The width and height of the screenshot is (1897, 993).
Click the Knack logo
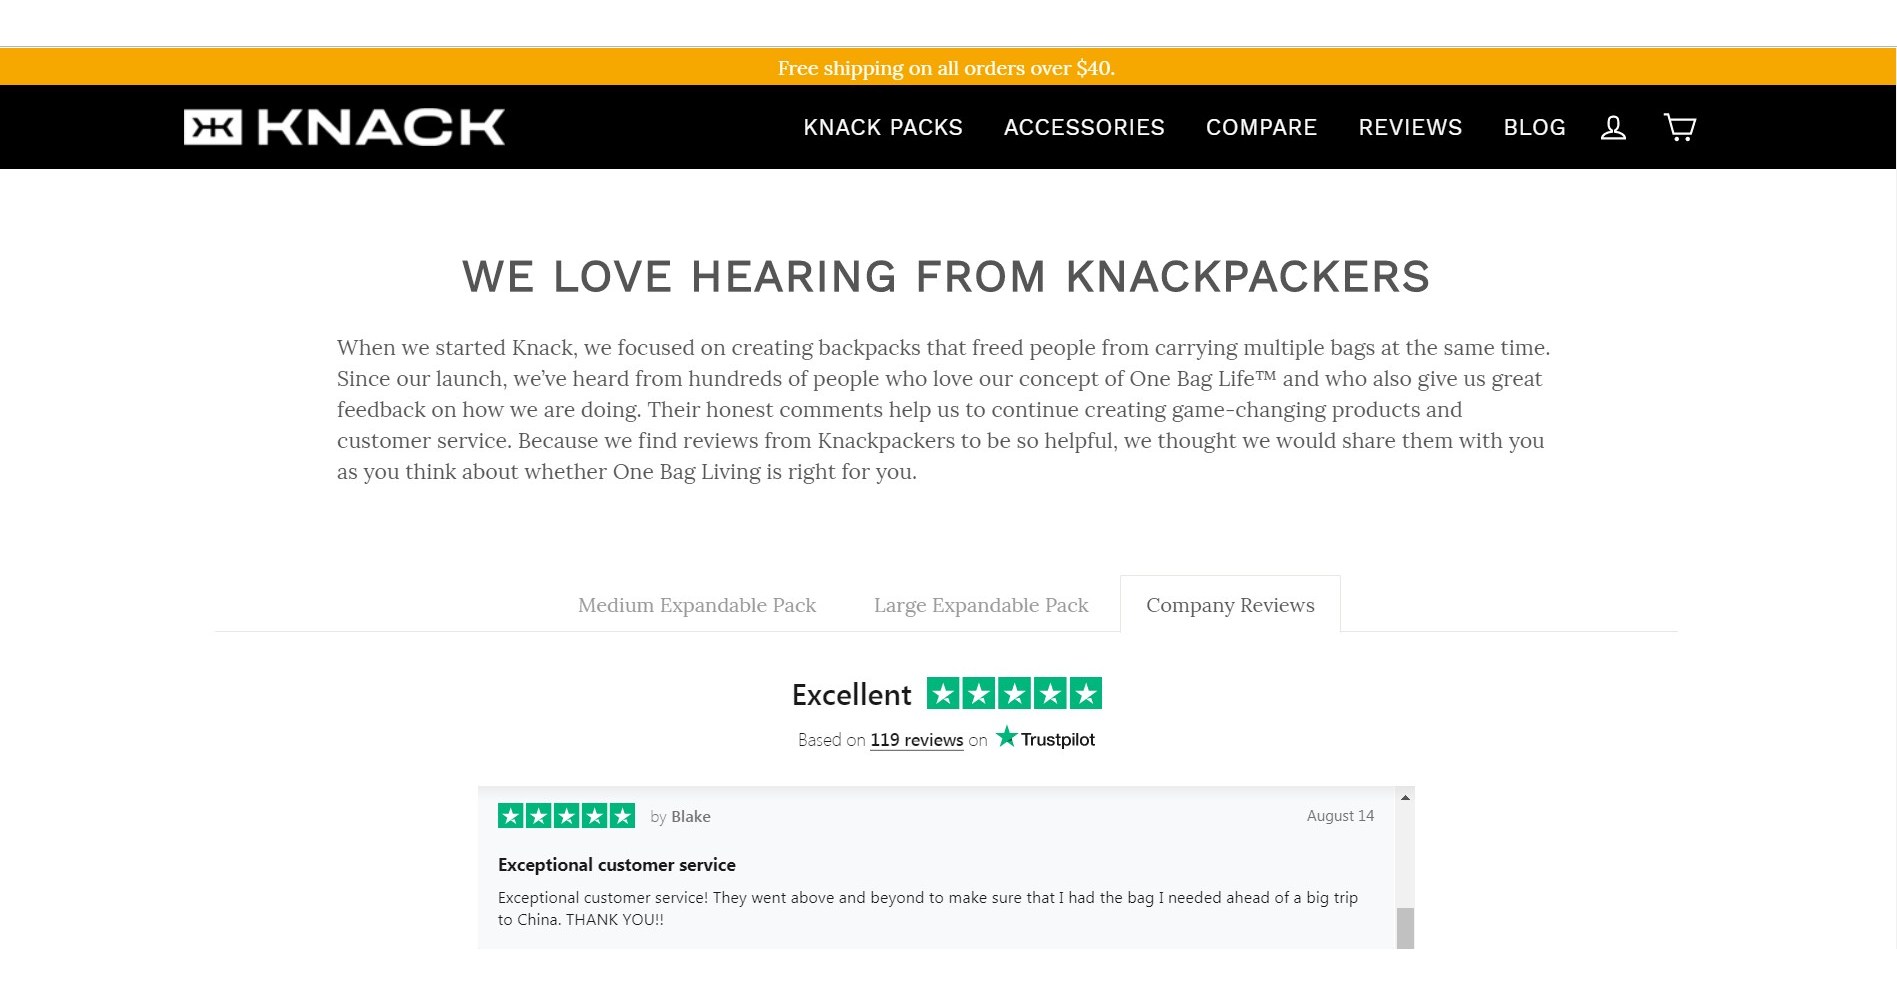click(344, 127)
